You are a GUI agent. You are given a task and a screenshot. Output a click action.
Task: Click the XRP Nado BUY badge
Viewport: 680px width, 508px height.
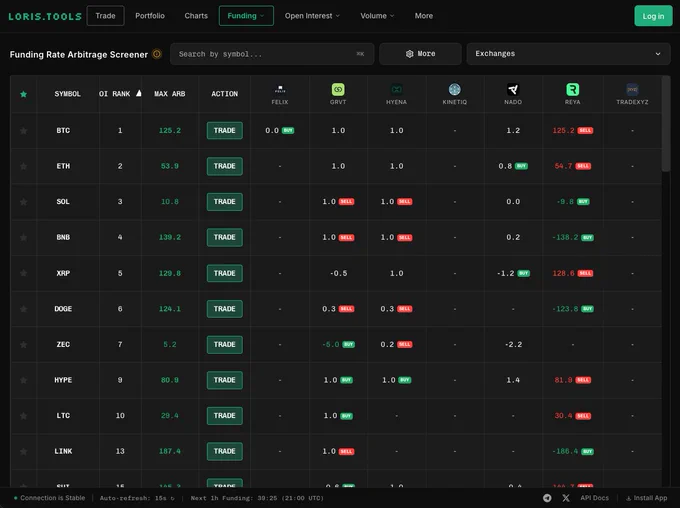[x=523, y=273]
